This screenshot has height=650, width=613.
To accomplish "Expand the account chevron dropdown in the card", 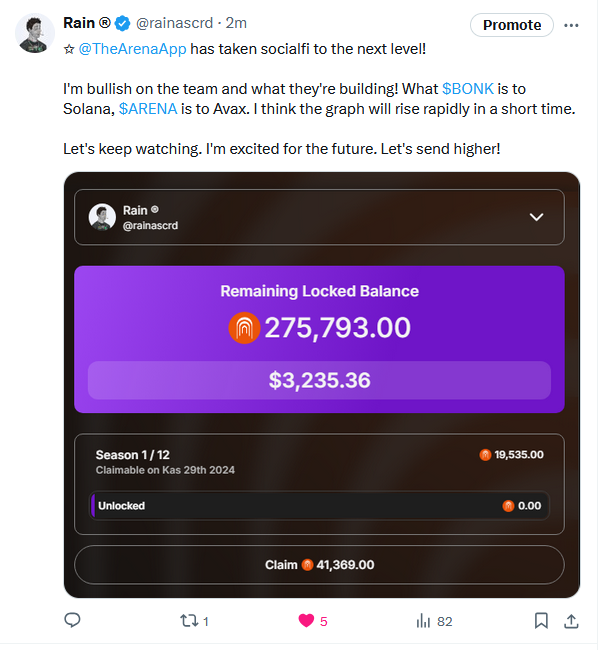I will 536,217.
